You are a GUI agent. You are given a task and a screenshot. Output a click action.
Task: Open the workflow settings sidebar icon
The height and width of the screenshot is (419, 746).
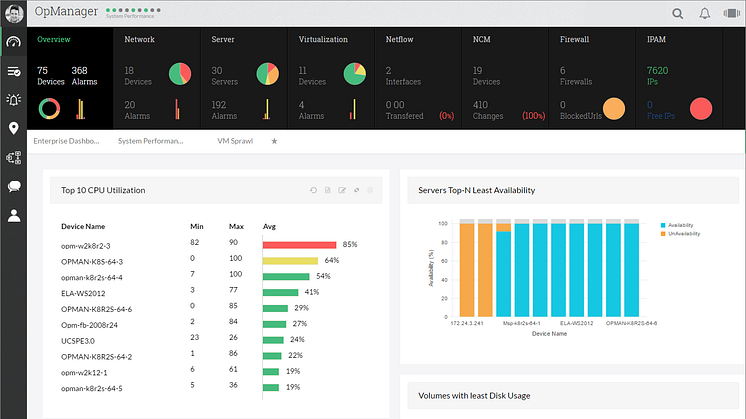[14, 157]
